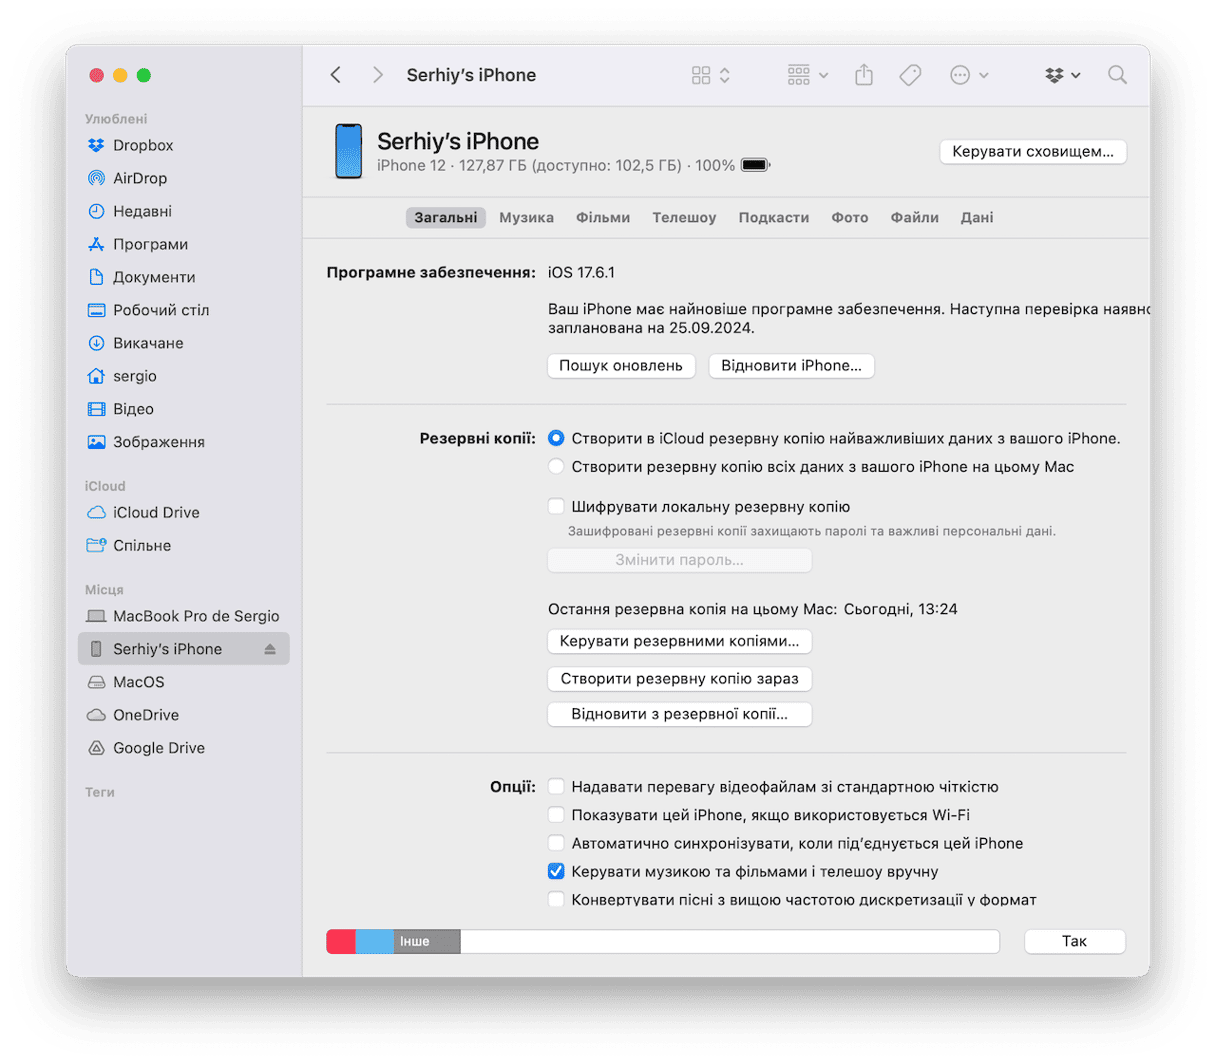Click the Search magnifier icon
1216x1064 pixels.
tap(1117, 75)
